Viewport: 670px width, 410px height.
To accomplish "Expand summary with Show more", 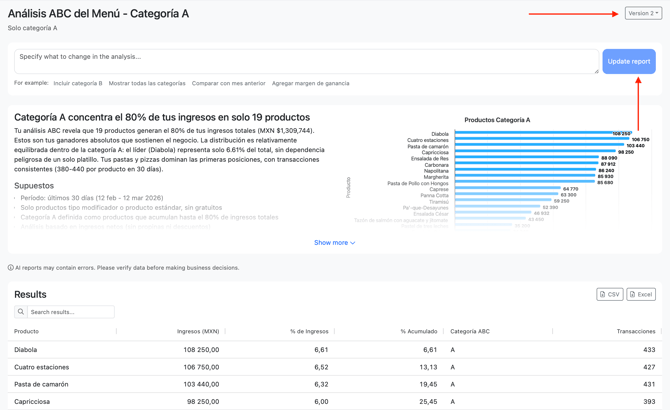I will pyautogui.click(x=331, y=243).
